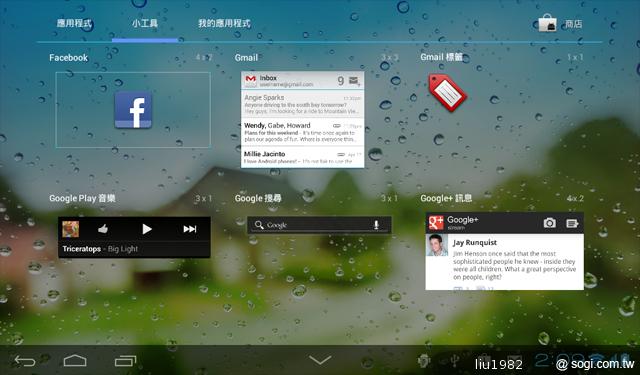Image resolution: width=640 pixels, height=375 pixels.
Task: Play the Triceratops track
Action: point(147,229)
